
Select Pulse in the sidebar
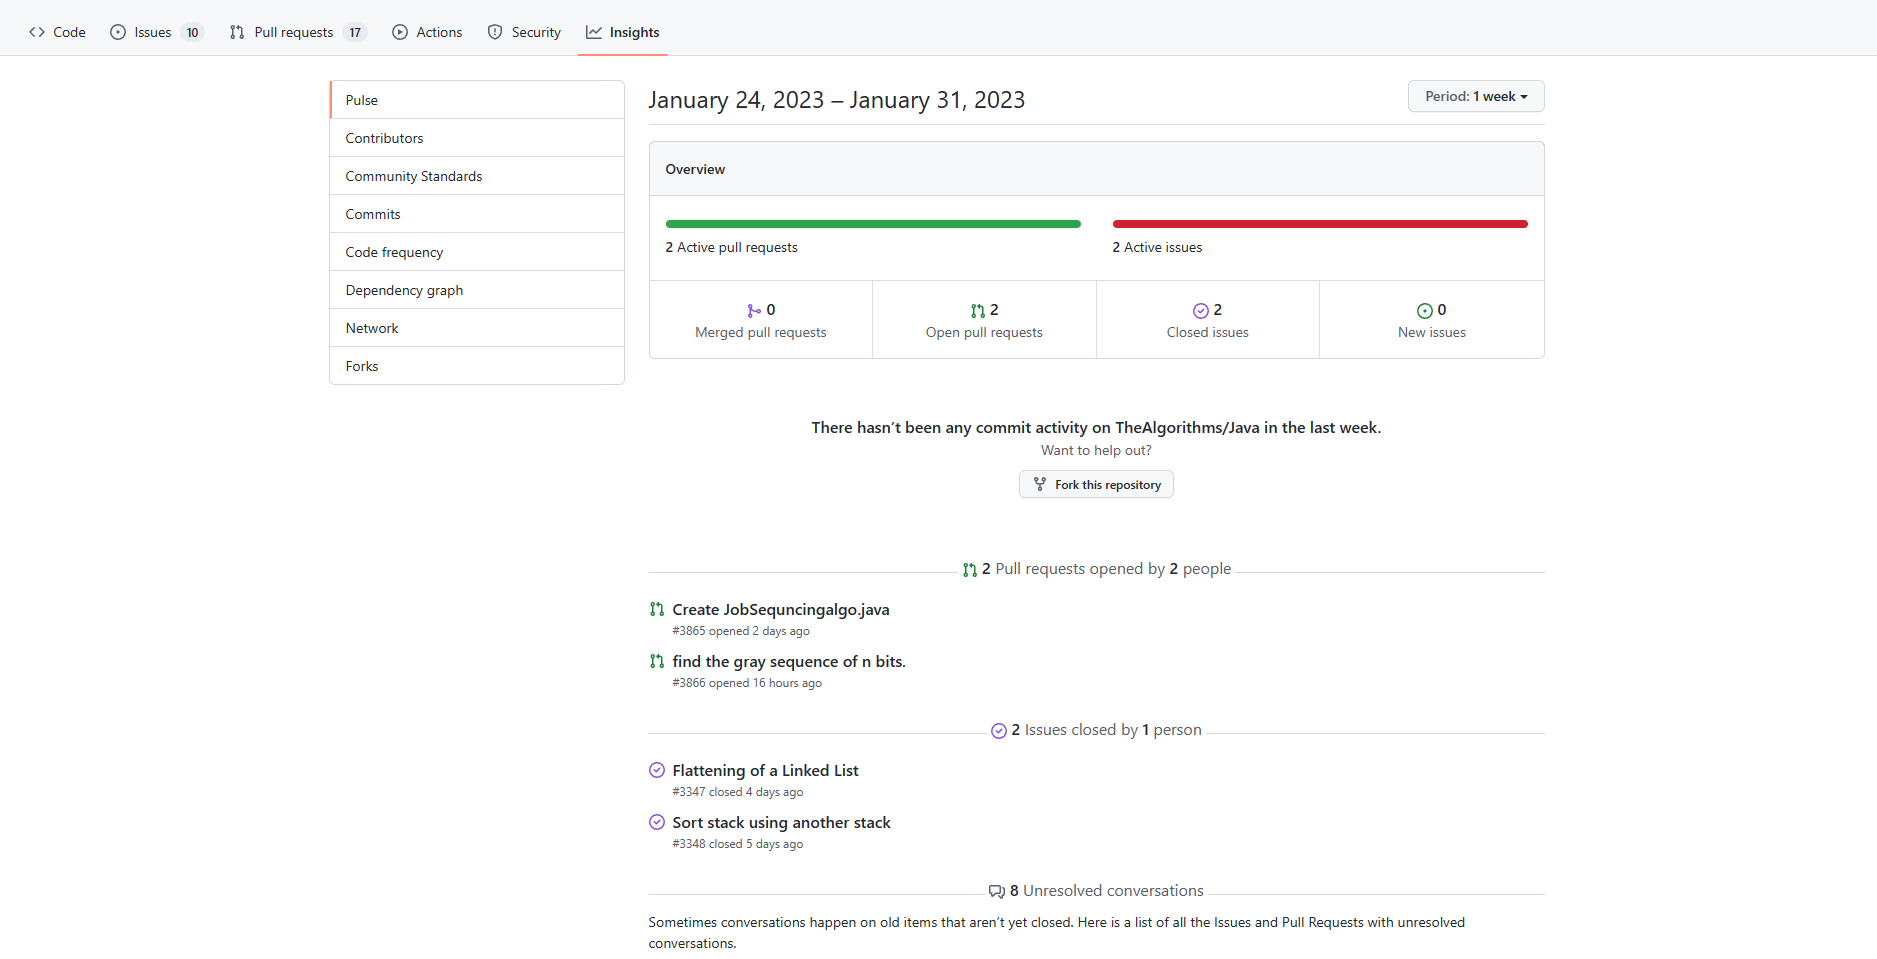(x=477, y=100)
